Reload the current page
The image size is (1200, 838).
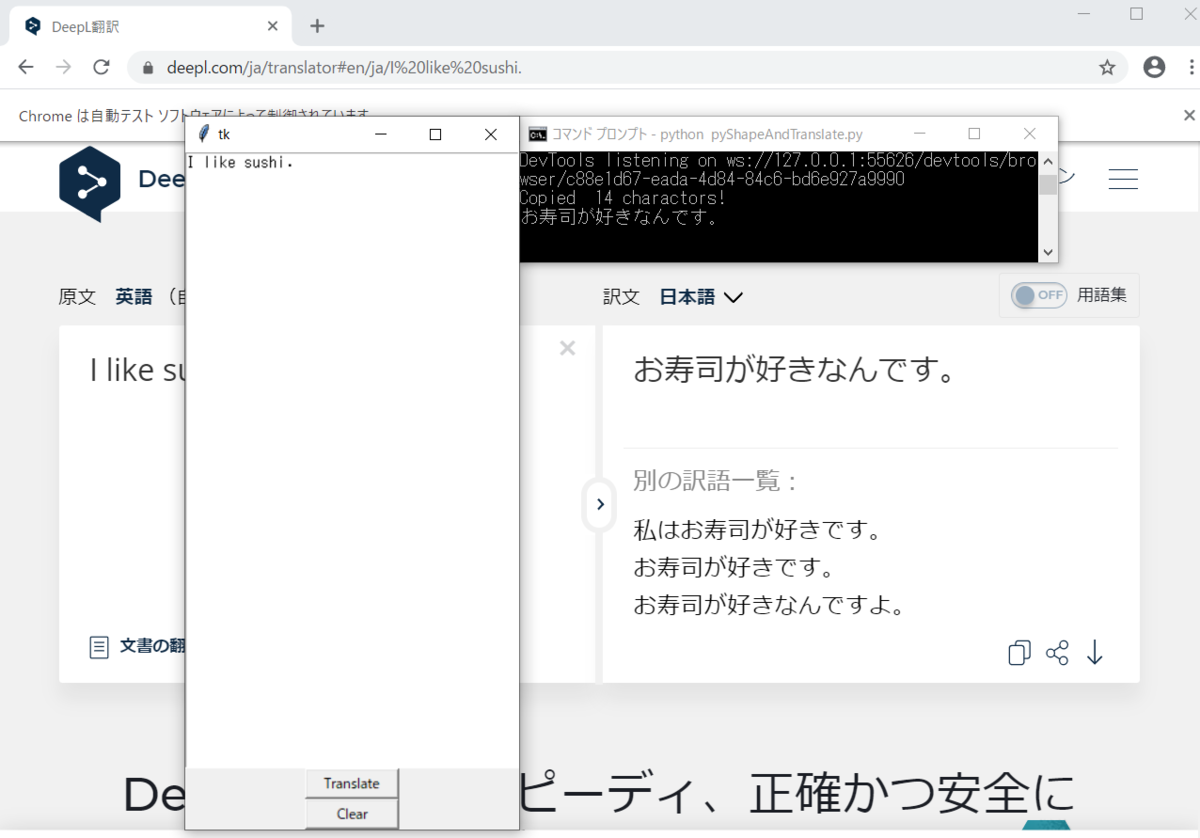(100, 67)
